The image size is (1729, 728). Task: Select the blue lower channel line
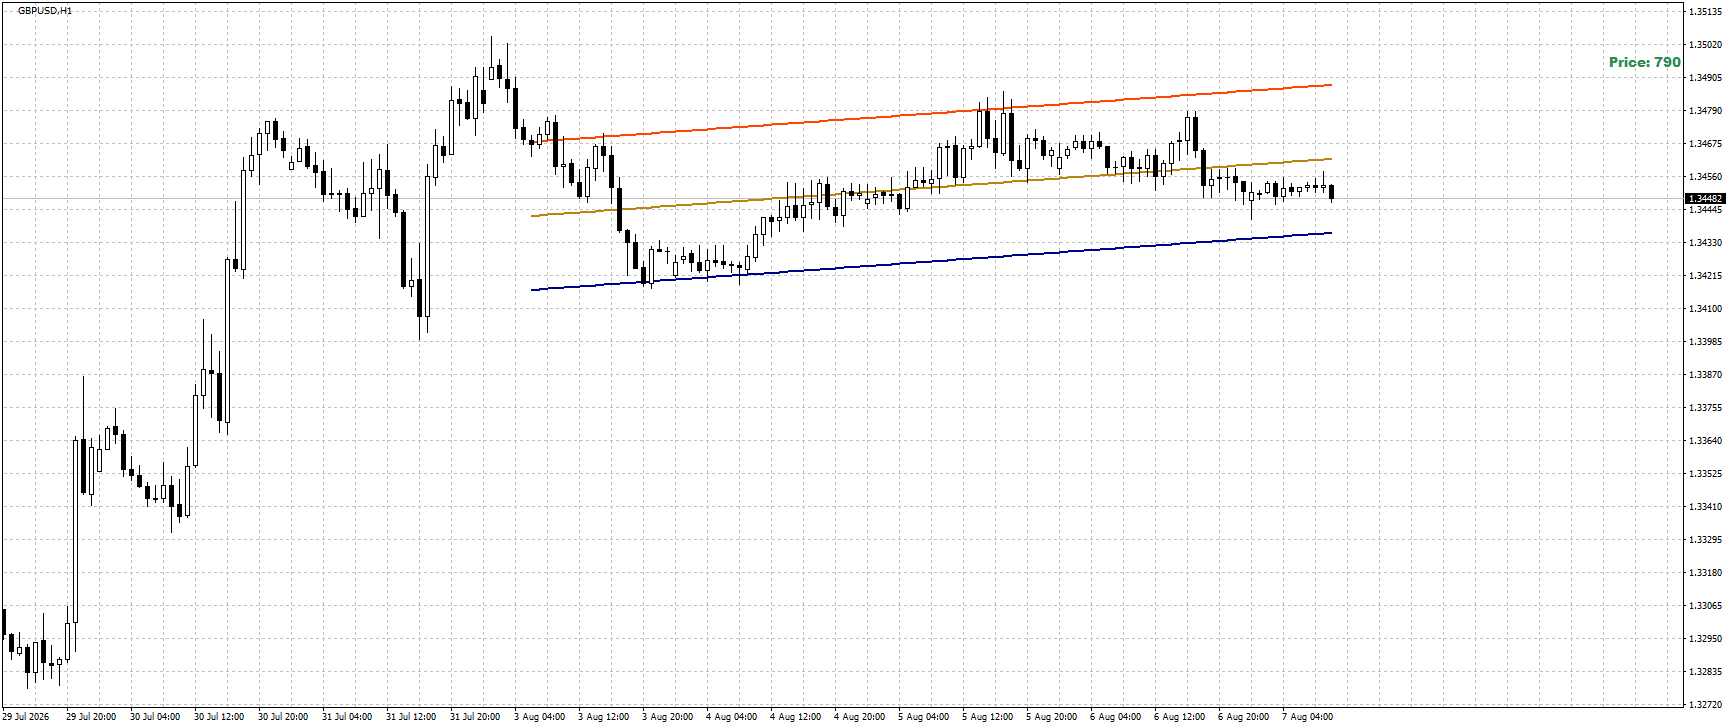[932, 261]
